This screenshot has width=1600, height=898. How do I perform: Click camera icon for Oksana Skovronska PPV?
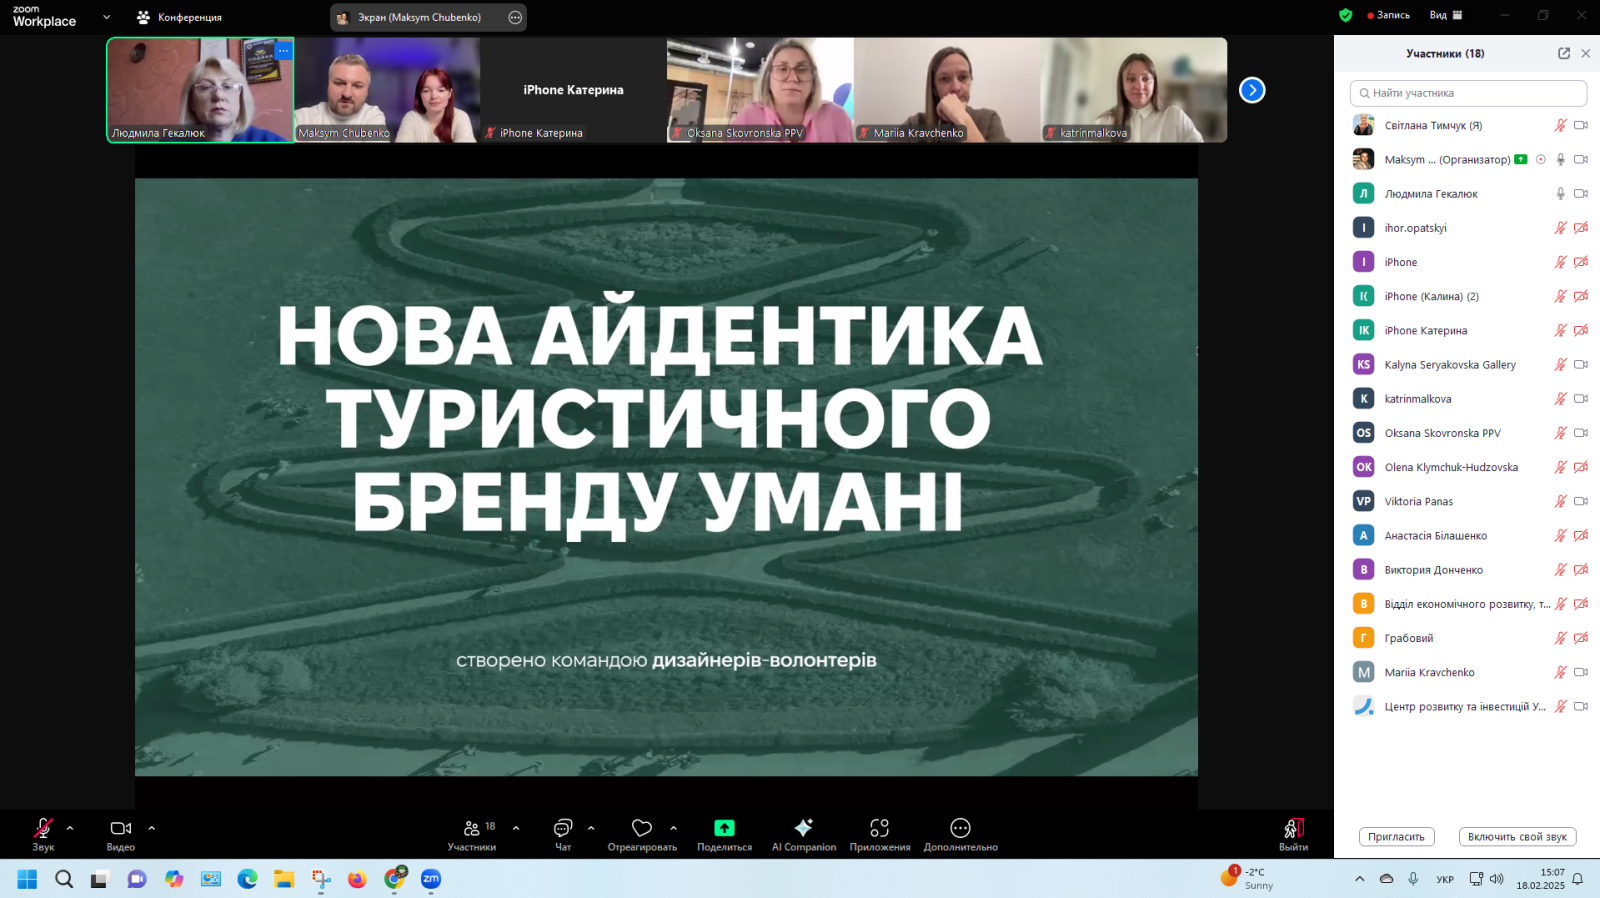coord(1581,433)
